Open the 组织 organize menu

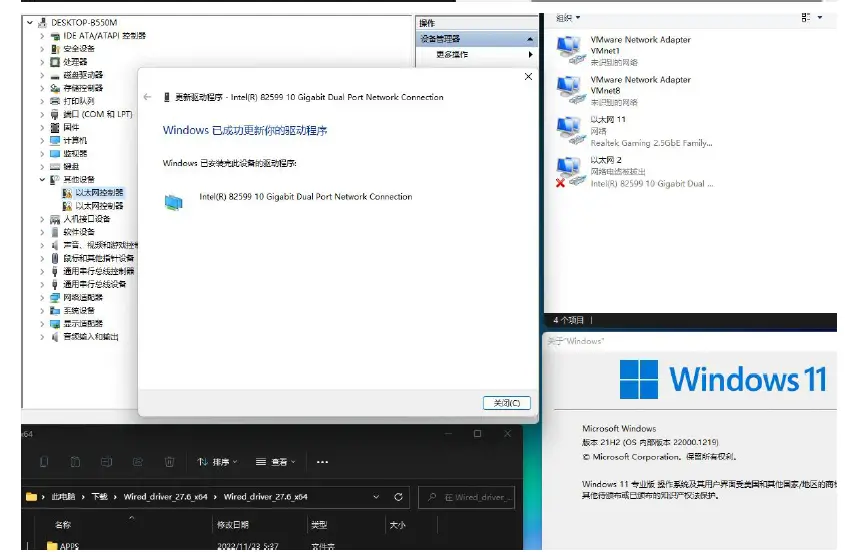coord(567,18)
